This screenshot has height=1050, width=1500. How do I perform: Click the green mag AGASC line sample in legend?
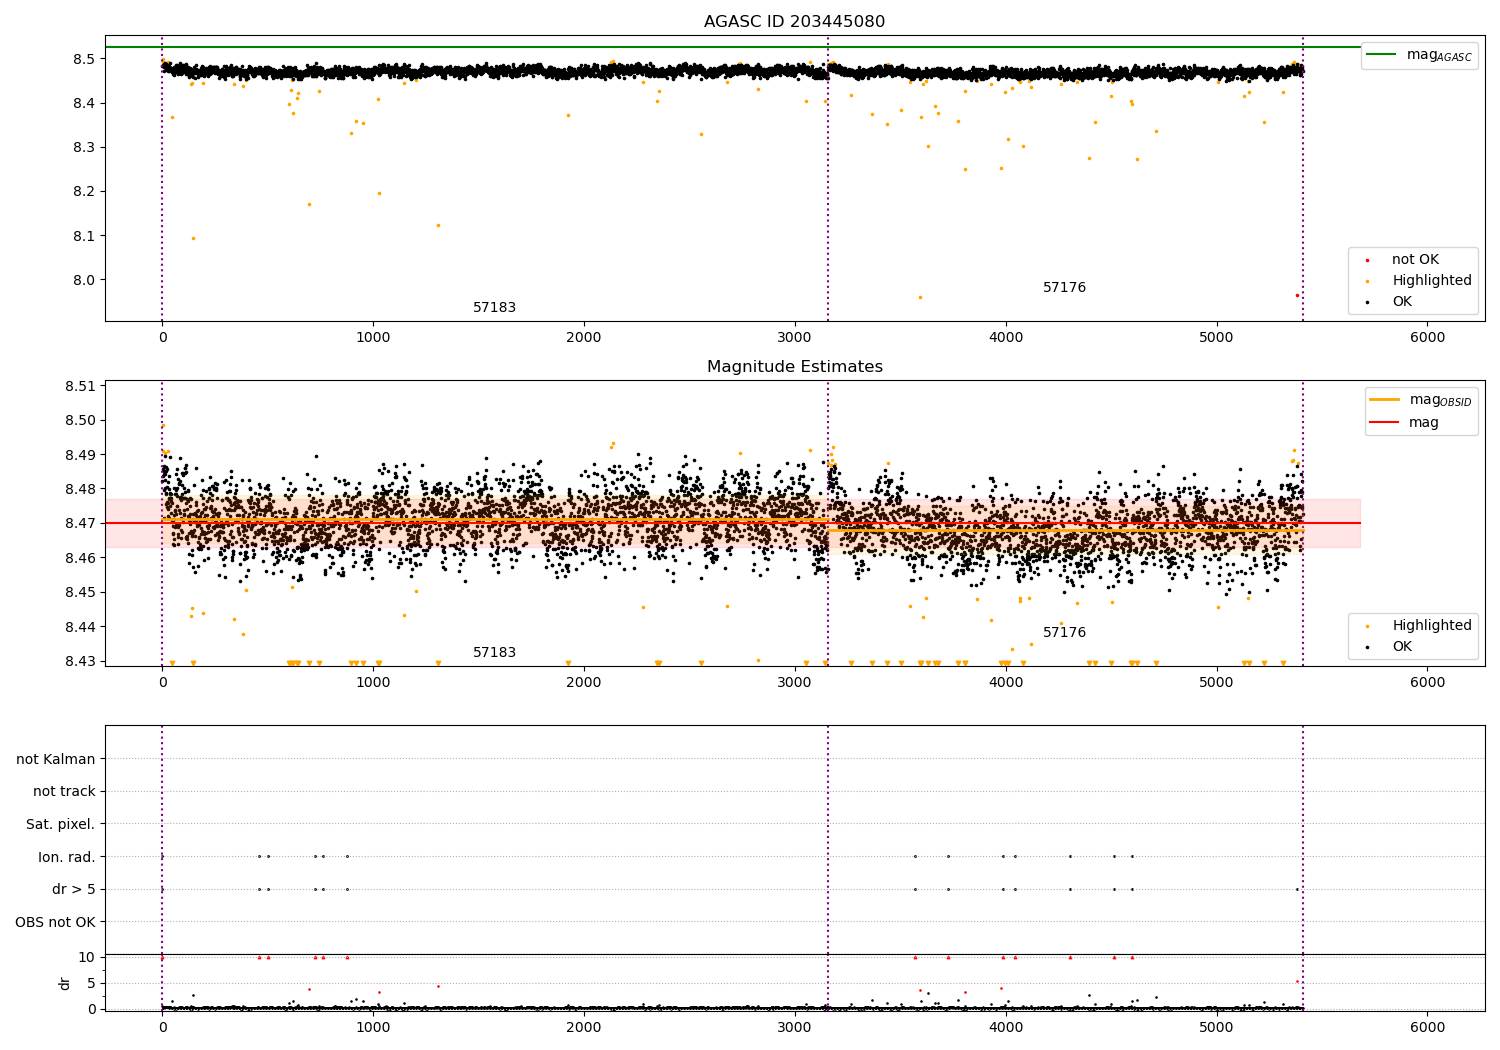click(1381, 55)
